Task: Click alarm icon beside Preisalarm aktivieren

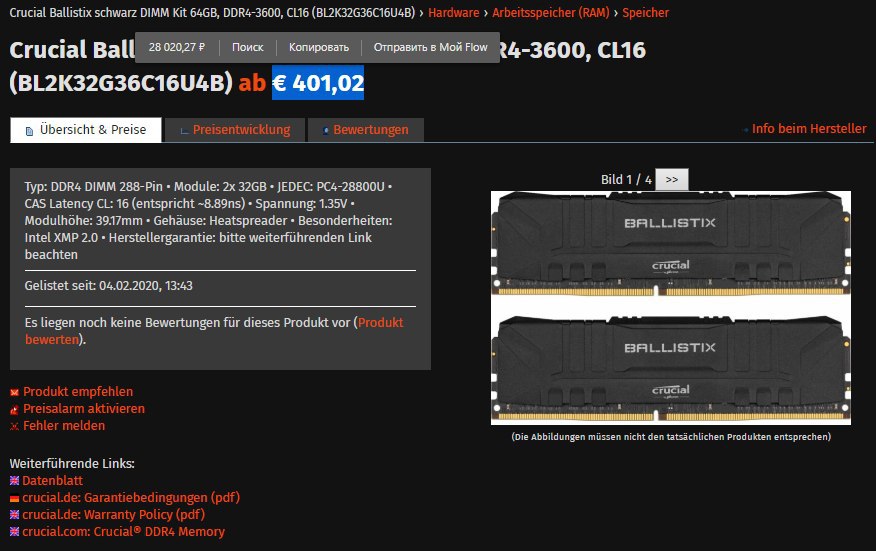Action: tap(15, 410)
